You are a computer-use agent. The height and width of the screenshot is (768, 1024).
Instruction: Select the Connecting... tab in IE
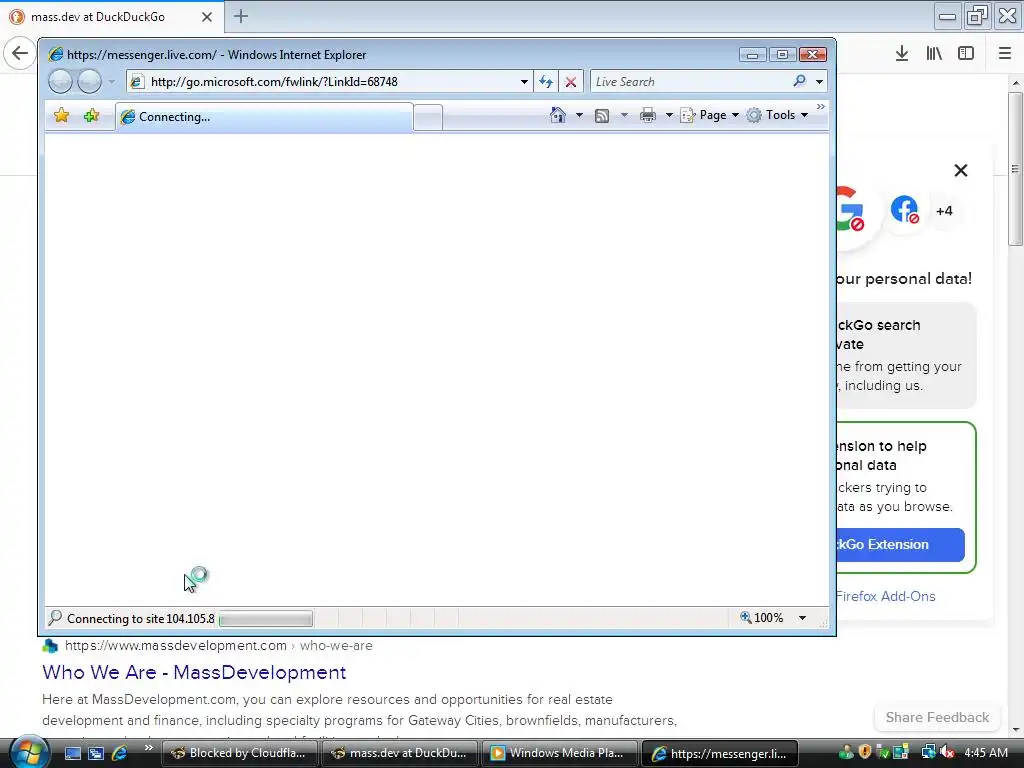click(264, 117)
